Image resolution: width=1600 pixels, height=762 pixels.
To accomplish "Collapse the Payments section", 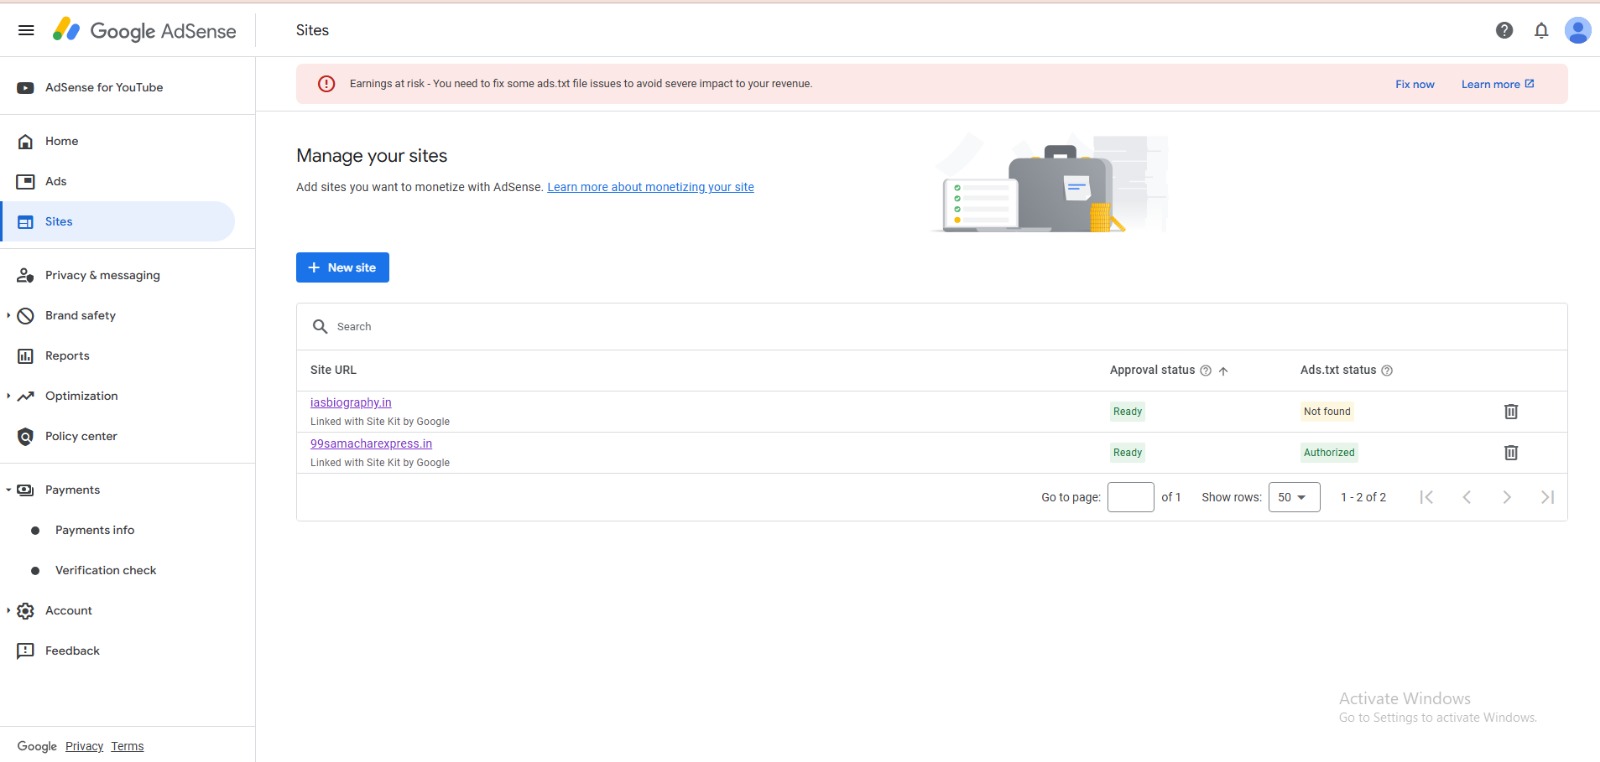I will [x=8, y=490].
